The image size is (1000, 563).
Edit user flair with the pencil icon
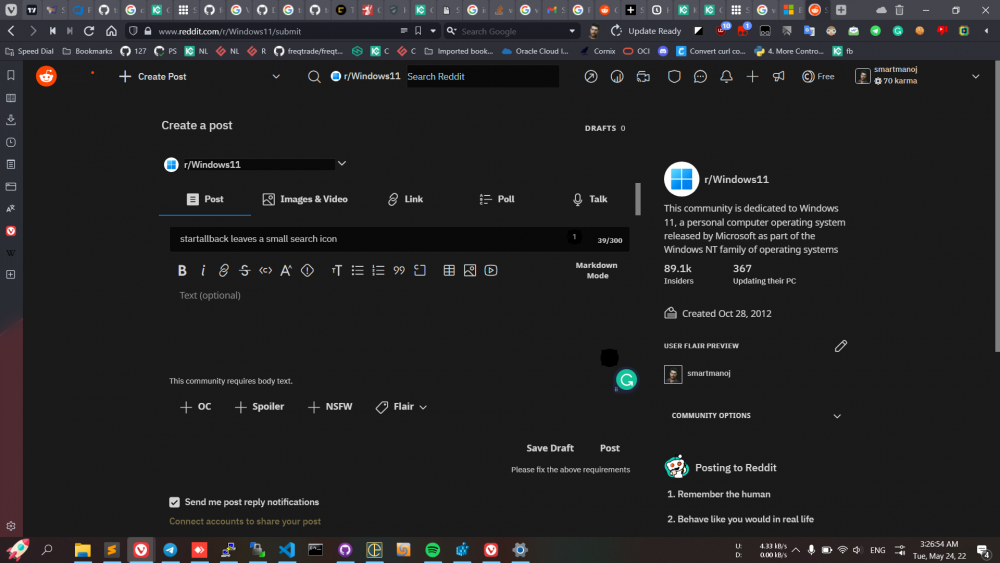pyautogui.click(x=840, y=346)
